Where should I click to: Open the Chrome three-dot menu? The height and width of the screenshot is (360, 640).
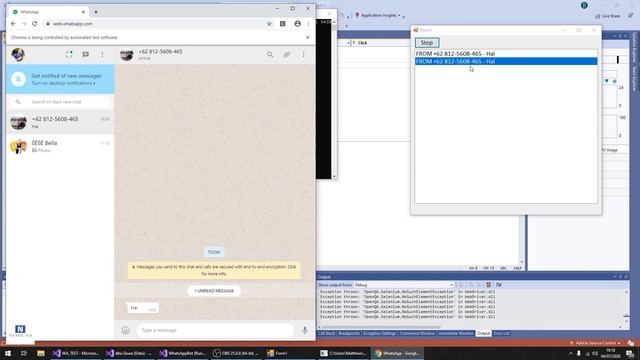[309, 24]
